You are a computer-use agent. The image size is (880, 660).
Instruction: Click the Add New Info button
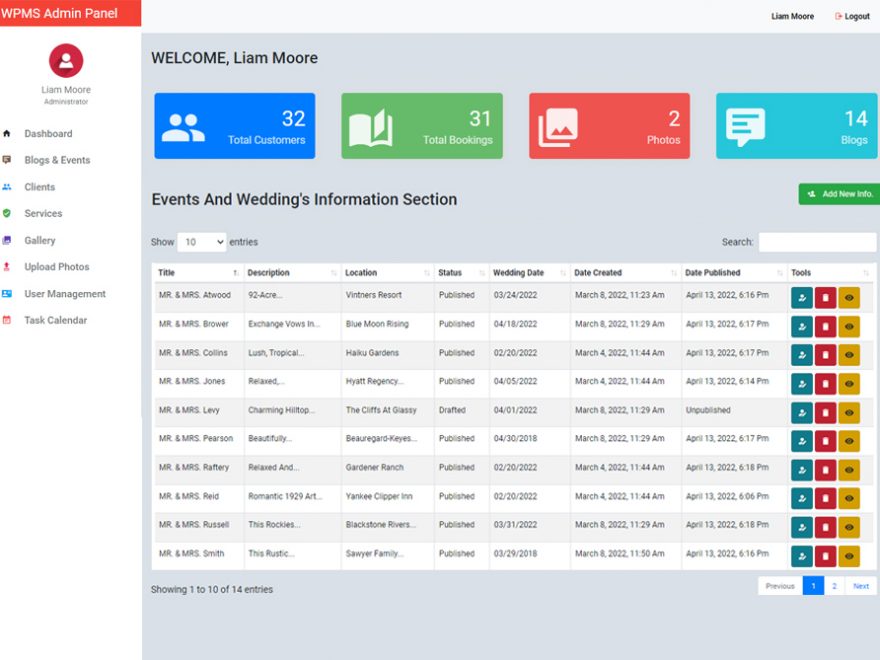click(841, 192)
